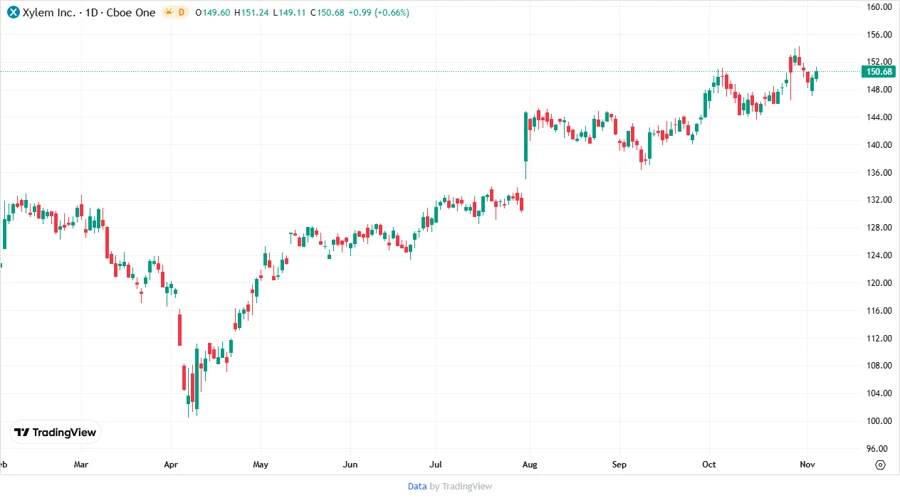900x498 pixels.
Task: Click the sun market-status icon
Action: (x=168, y=12)
